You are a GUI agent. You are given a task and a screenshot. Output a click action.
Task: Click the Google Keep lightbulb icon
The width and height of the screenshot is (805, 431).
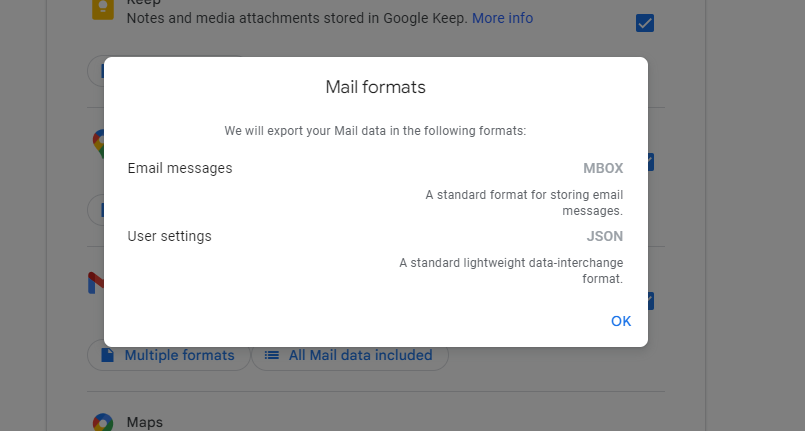point(101,9)
